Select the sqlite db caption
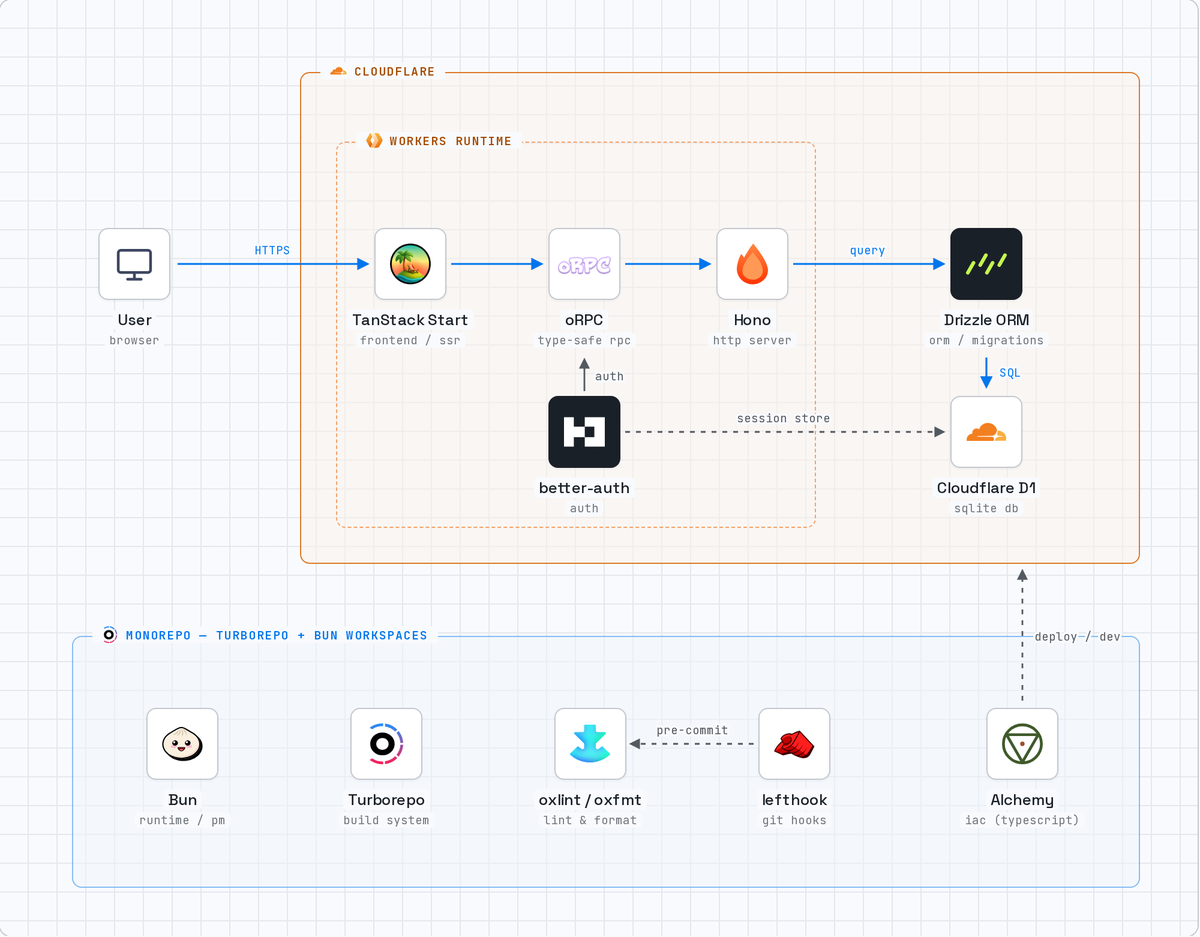The image size is (1200, 937). click(x=986, y=508)
